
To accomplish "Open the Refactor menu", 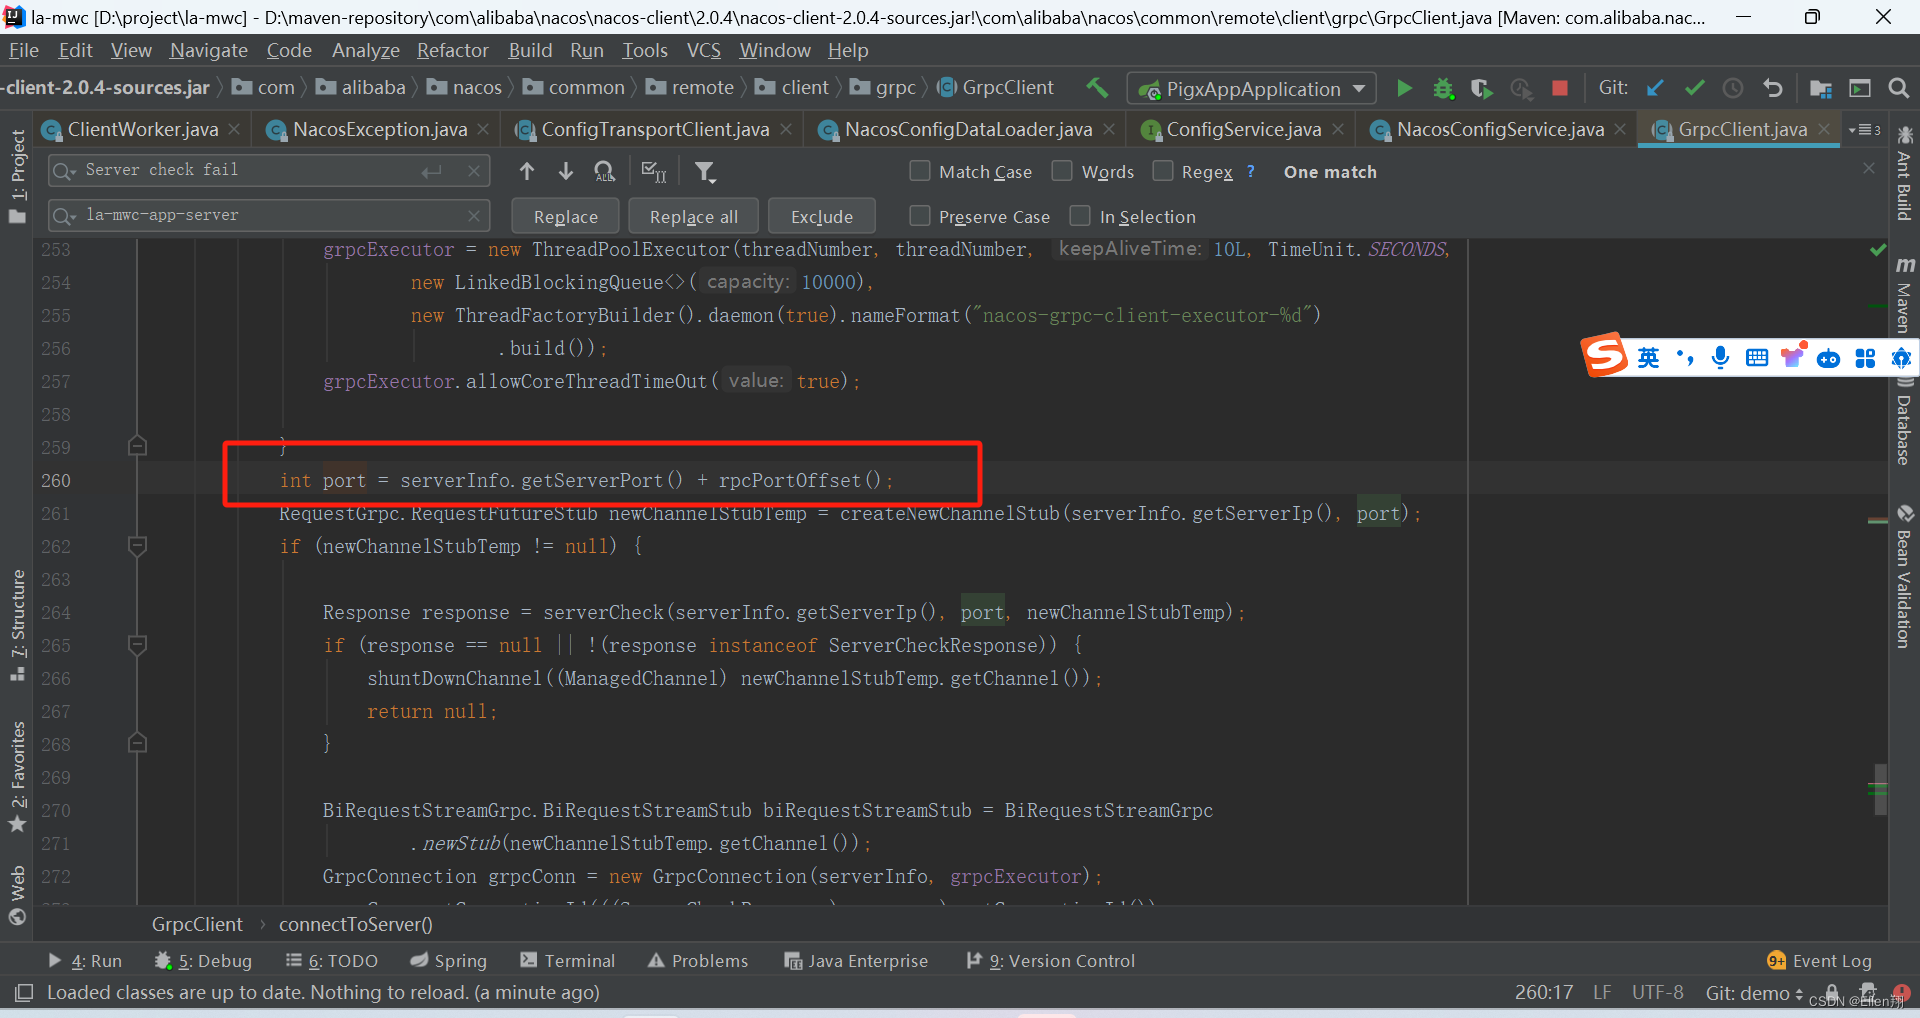I will coord(452,50).
